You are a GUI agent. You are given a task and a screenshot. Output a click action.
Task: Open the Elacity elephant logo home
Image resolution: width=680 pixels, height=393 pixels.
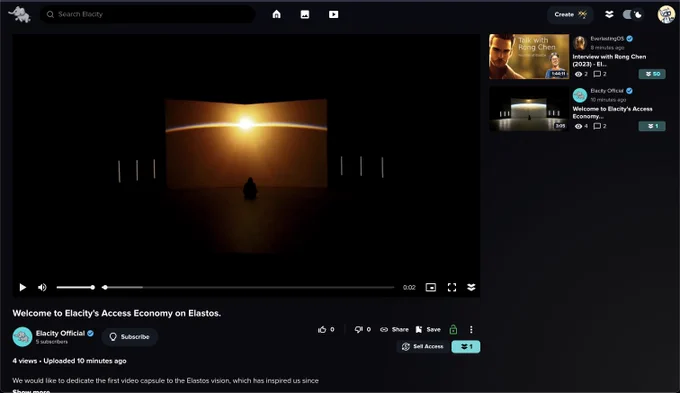20,14
